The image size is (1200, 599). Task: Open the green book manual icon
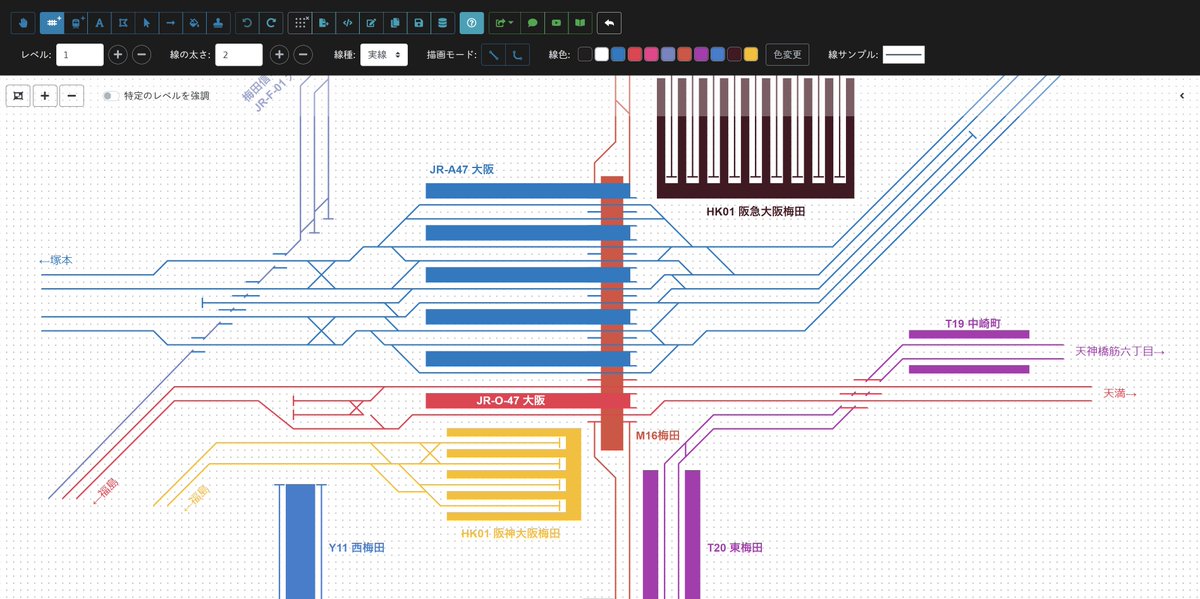click(x=581, y=22)
